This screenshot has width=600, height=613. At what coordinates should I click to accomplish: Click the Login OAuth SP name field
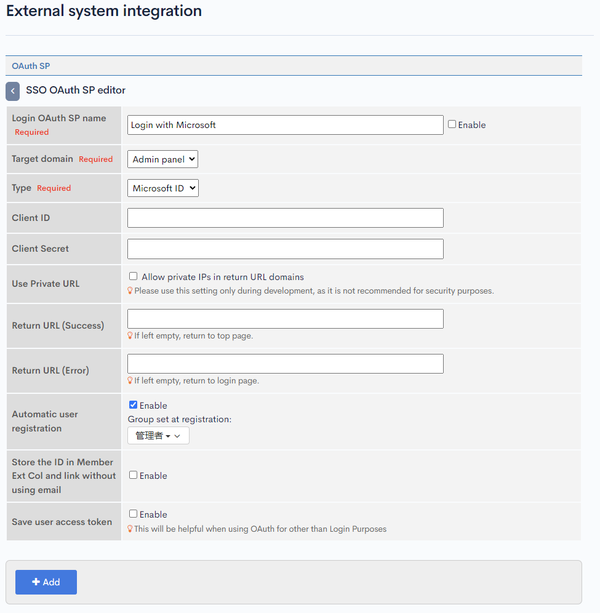[x=285, y=125]
